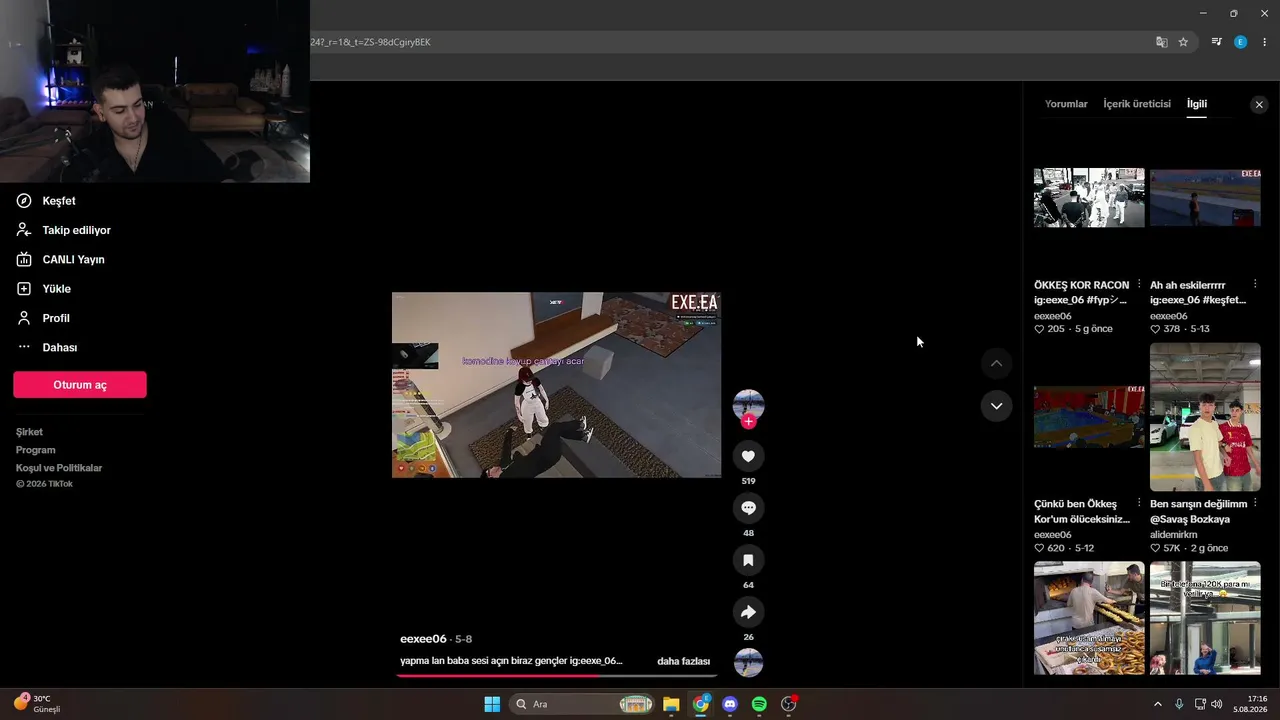Open taskbar microphone indicator

[x=1179, y=704]
